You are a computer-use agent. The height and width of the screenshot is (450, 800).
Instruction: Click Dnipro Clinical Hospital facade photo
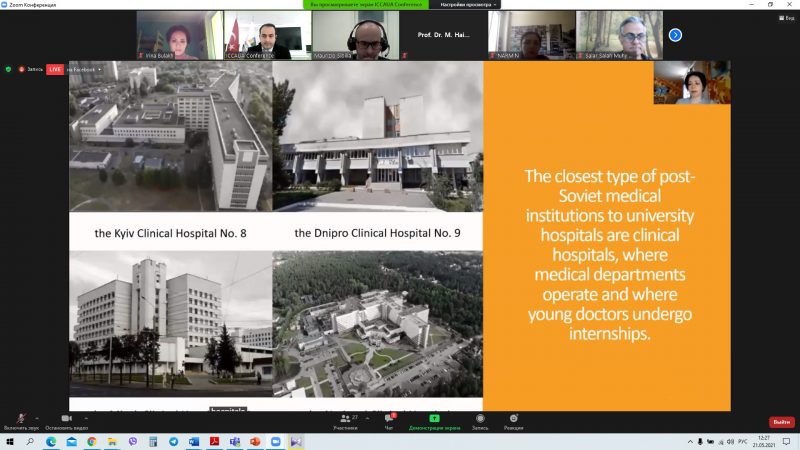[x=378, y=136]
